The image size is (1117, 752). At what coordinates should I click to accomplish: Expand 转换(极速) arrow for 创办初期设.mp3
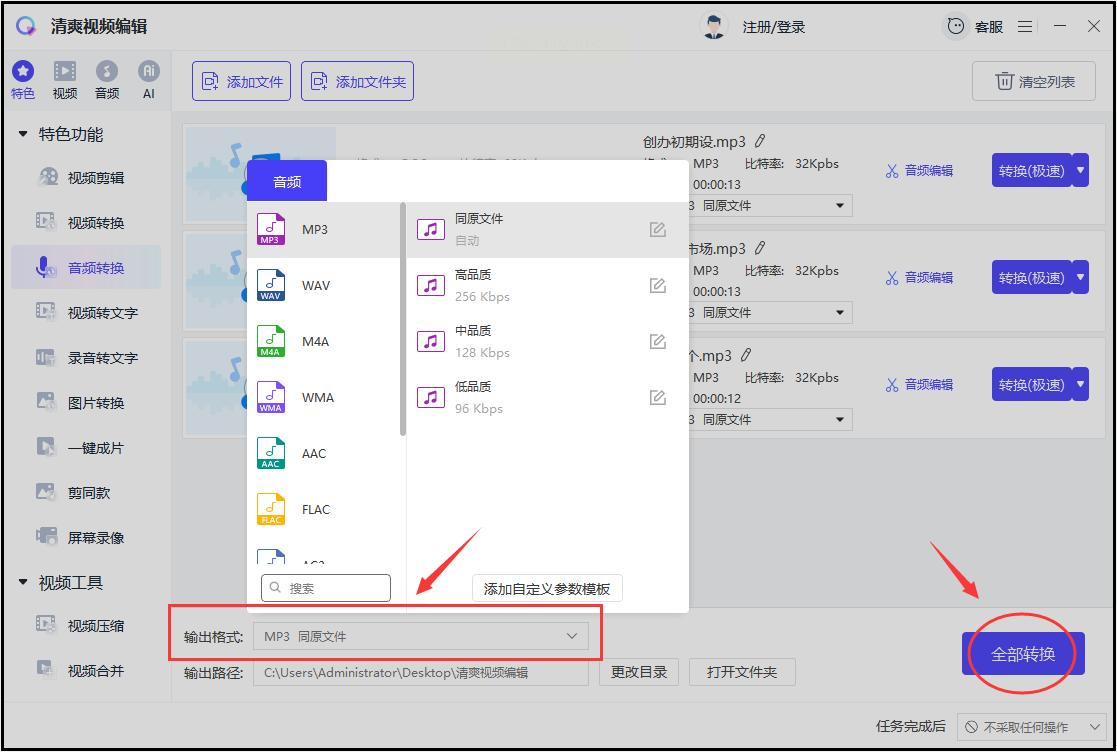(x=1081, y=171)
